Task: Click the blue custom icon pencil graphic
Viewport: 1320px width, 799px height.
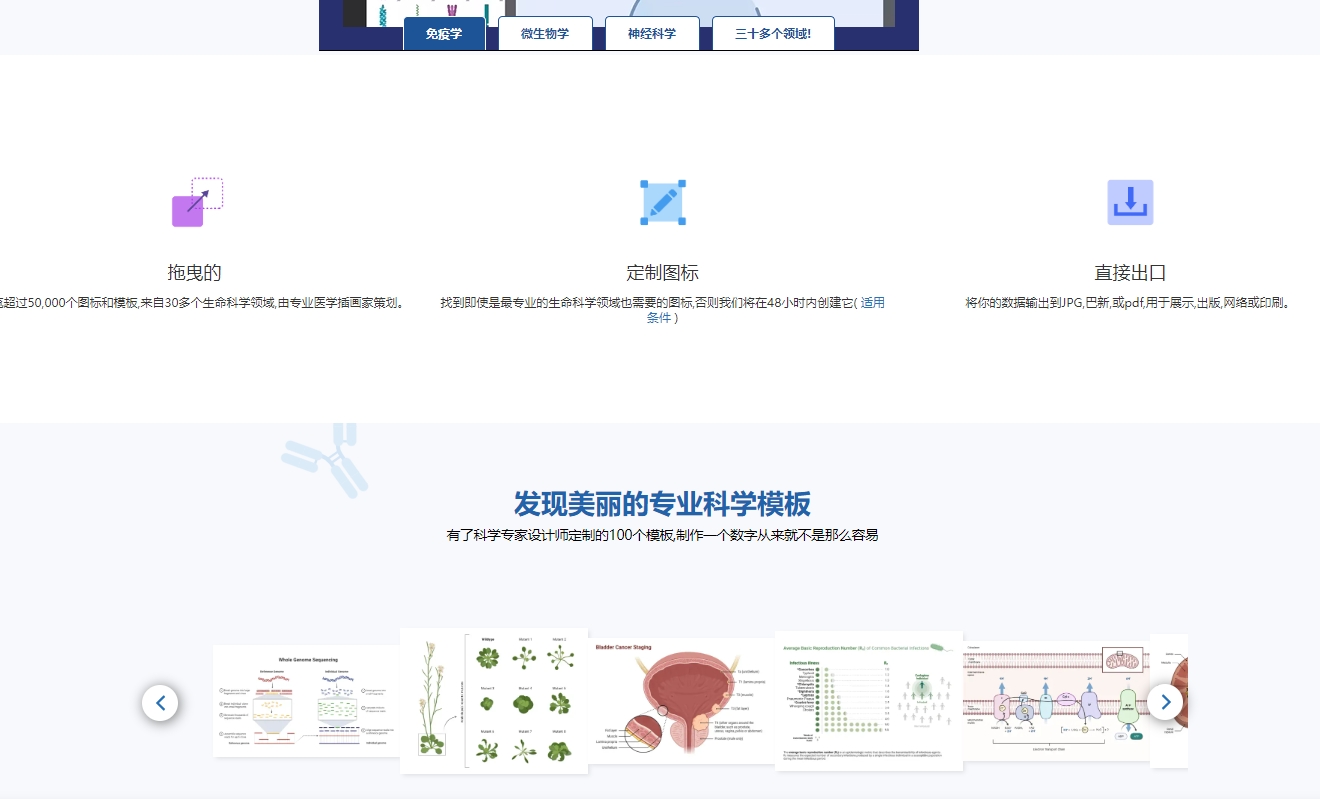Action: pos(663,202)
